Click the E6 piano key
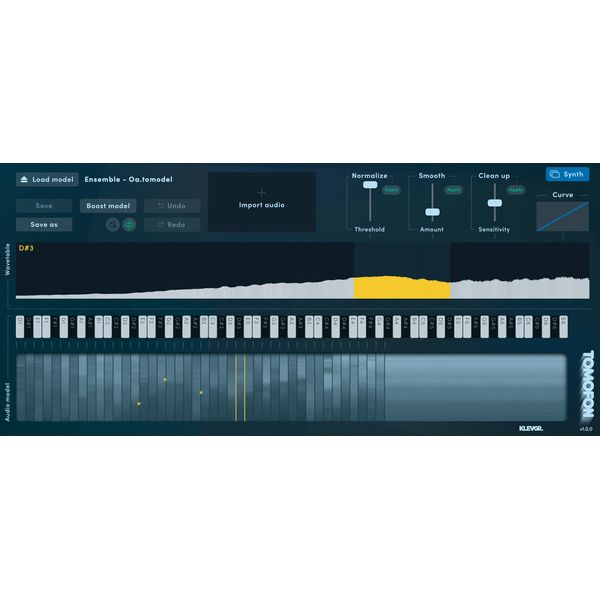 563,327
